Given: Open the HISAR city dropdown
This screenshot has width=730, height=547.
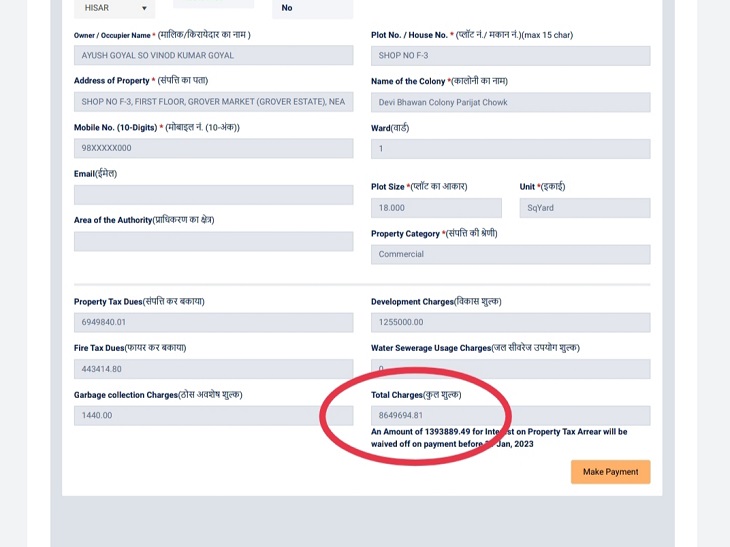Looking at the screenshot, I should point(115,8).
